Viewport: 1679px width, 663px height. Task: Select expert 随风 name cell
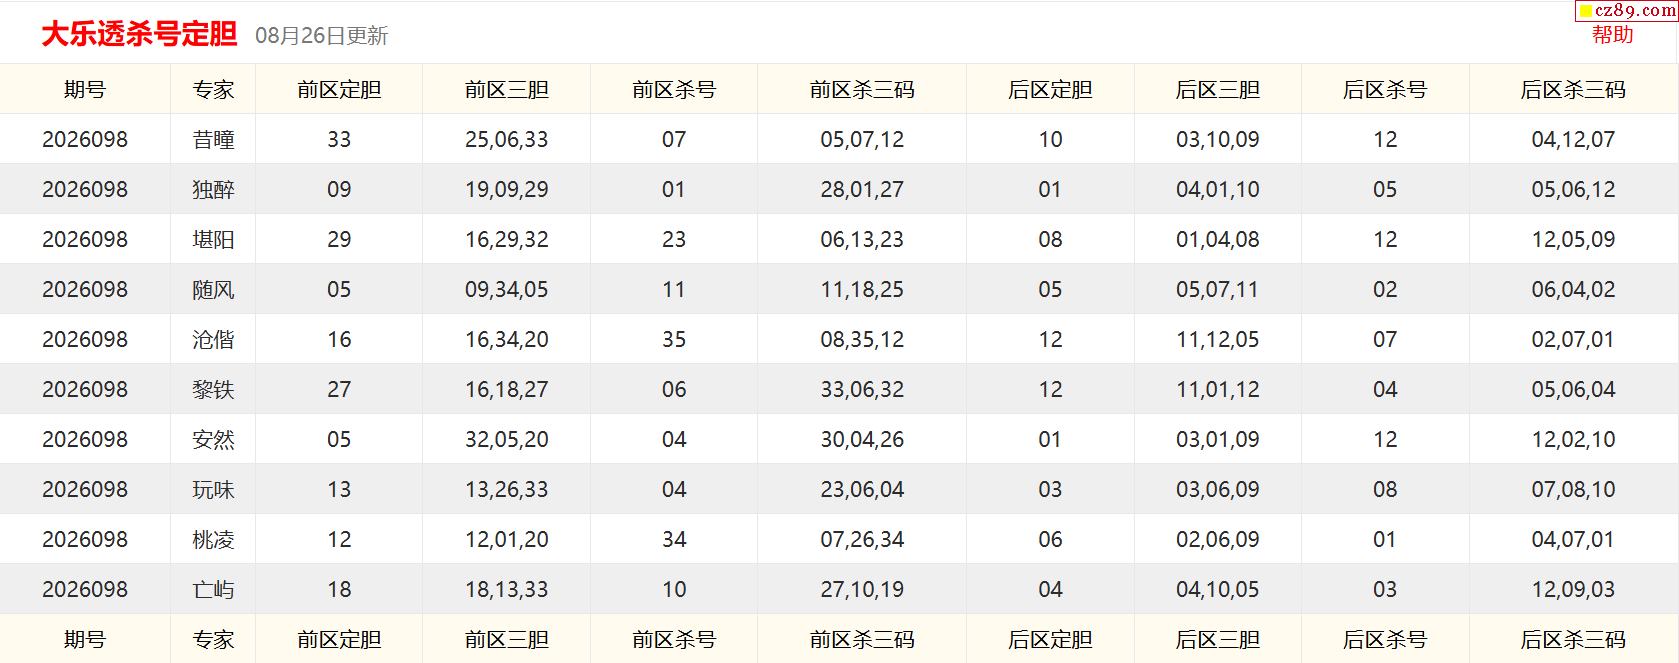click(x=213, y=290)
